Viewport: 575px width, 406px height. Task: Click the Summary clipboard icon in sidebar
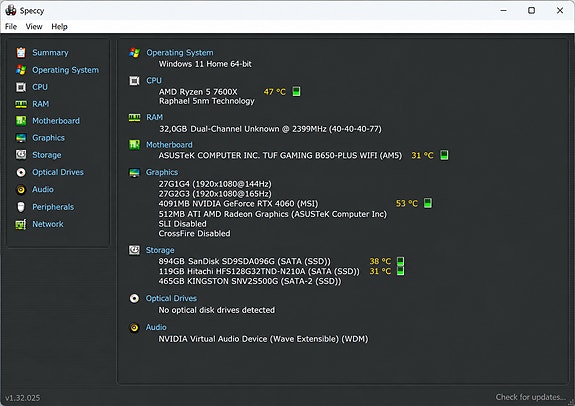21,52
